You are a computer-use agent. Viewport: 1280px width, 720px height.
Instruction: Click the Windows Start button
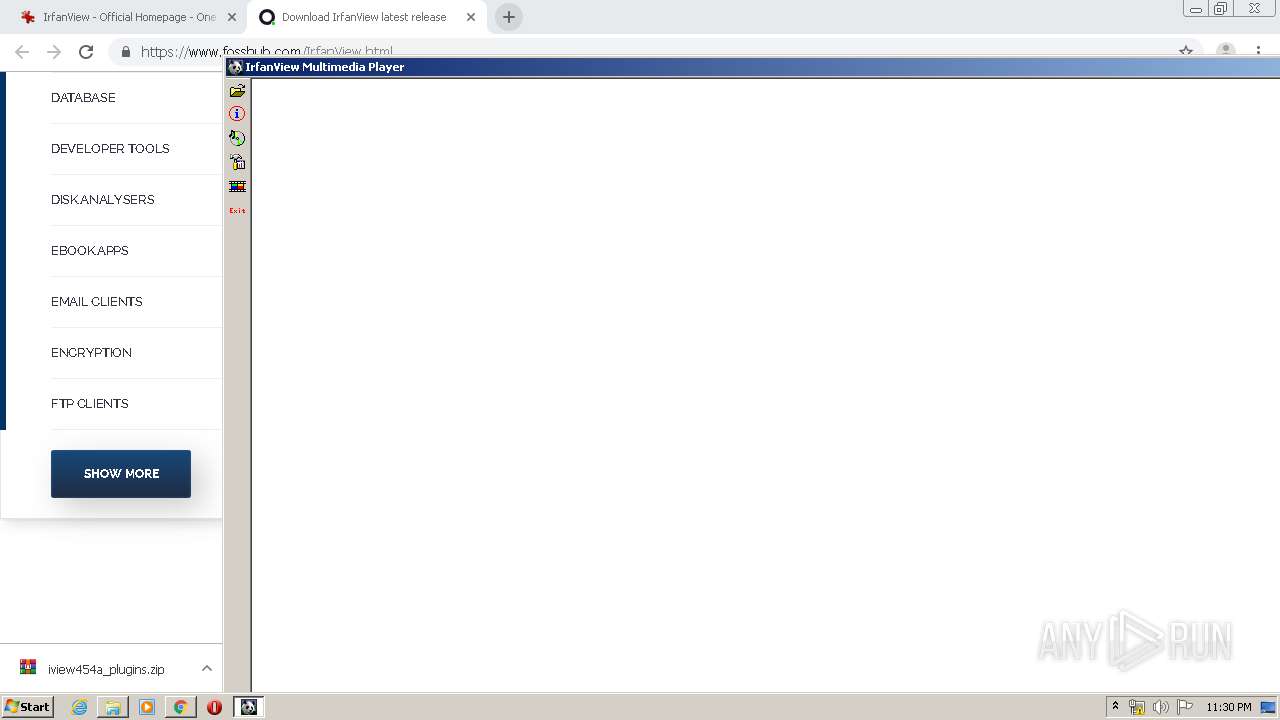[27, 706]
